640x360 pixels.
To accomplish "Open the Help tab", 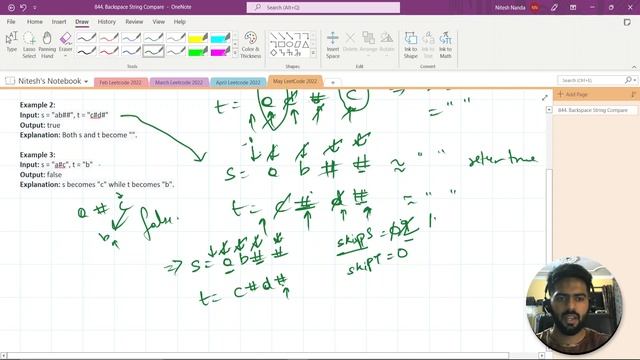I will coord(180,22).
